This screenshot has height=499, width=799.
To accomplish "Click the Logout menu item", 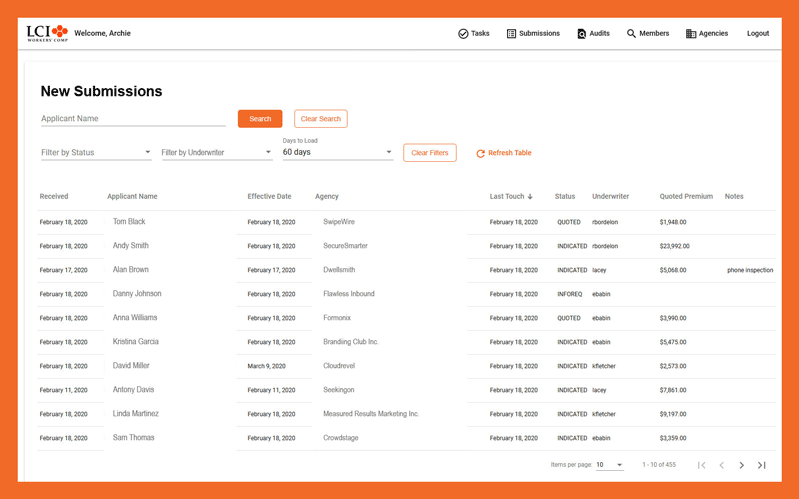I will [758, 34].
